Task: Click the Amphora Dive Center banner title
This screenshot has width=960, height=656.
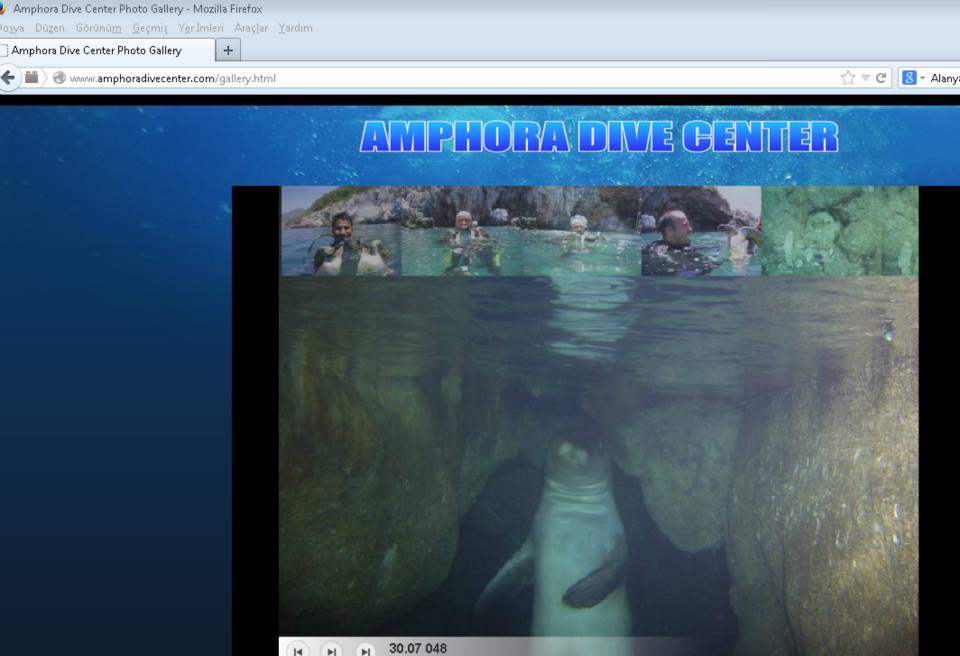Action: coord(598,137)
